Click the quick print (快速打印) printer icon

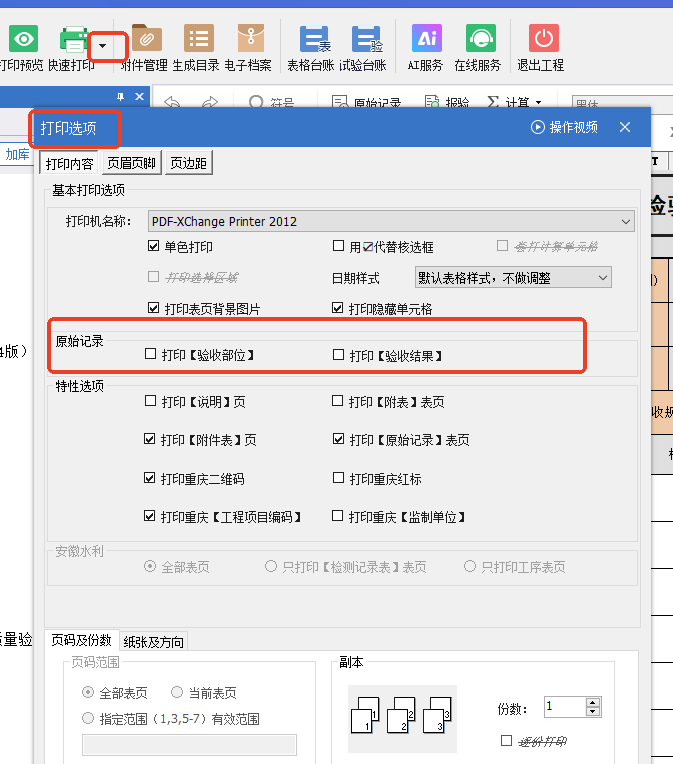pyautogui.click(x=74, y=39)
